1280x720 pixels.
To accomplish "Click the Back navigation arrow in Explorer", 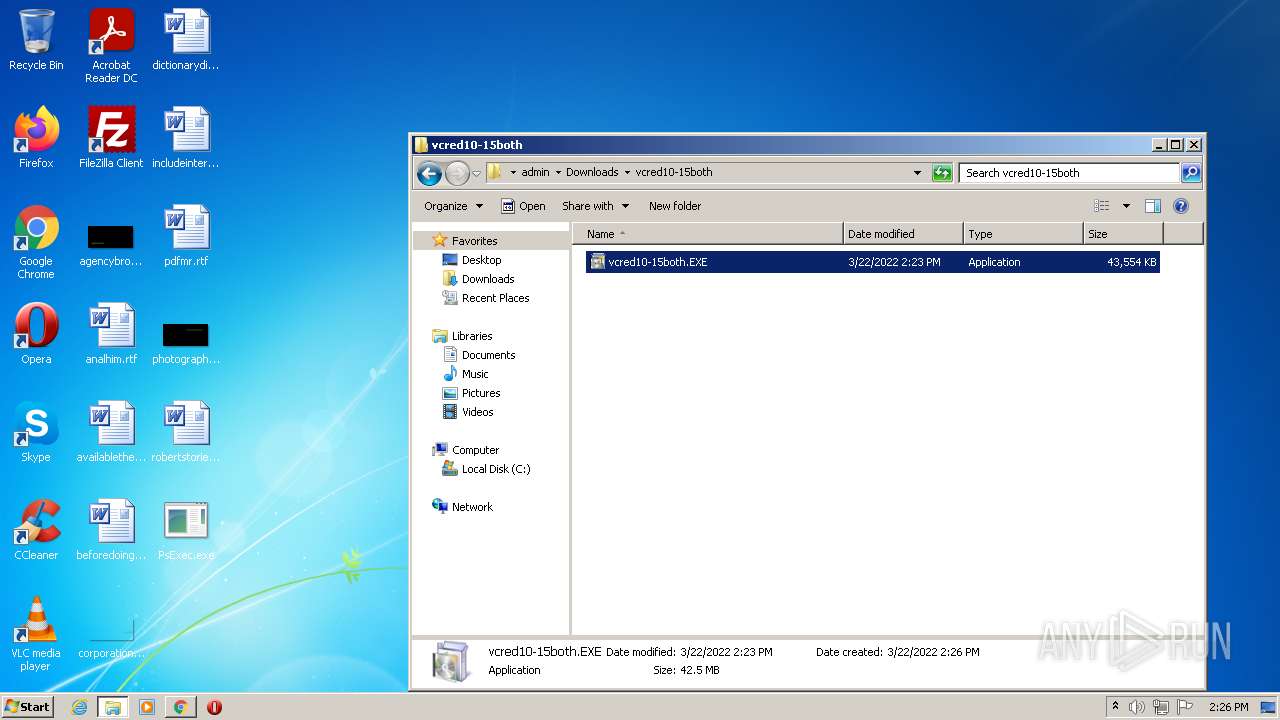I will [x=429, y=173].
